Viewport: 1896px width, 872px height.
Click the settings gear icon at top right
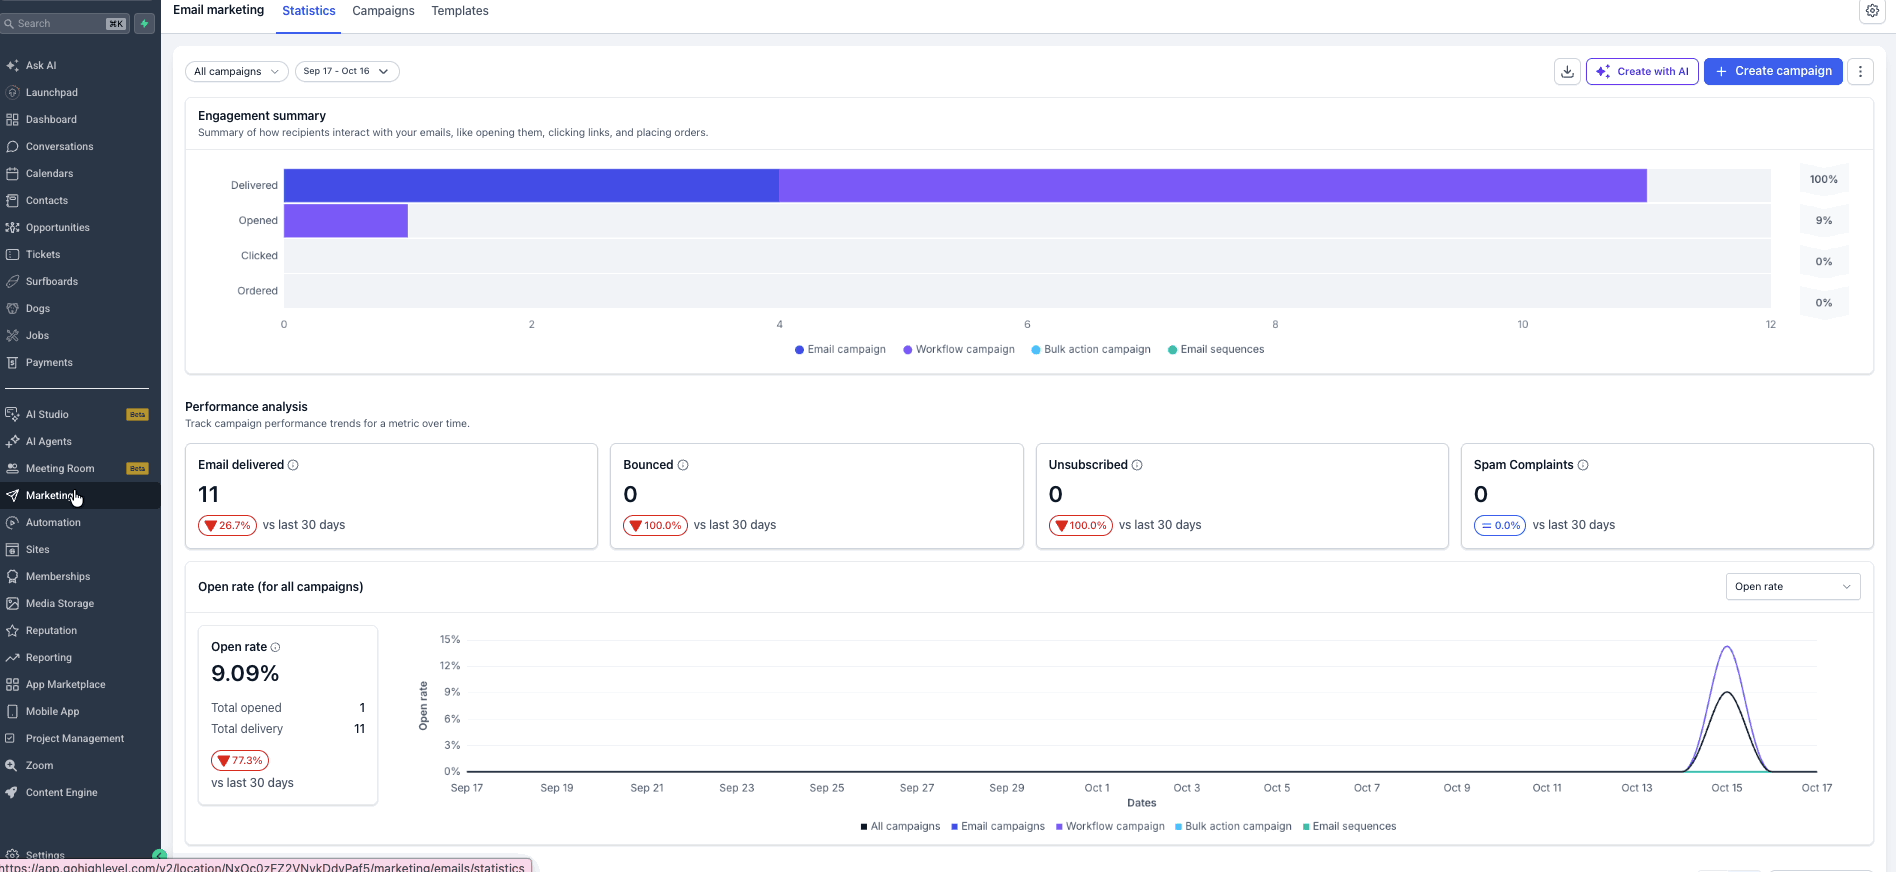(1872, 11)
